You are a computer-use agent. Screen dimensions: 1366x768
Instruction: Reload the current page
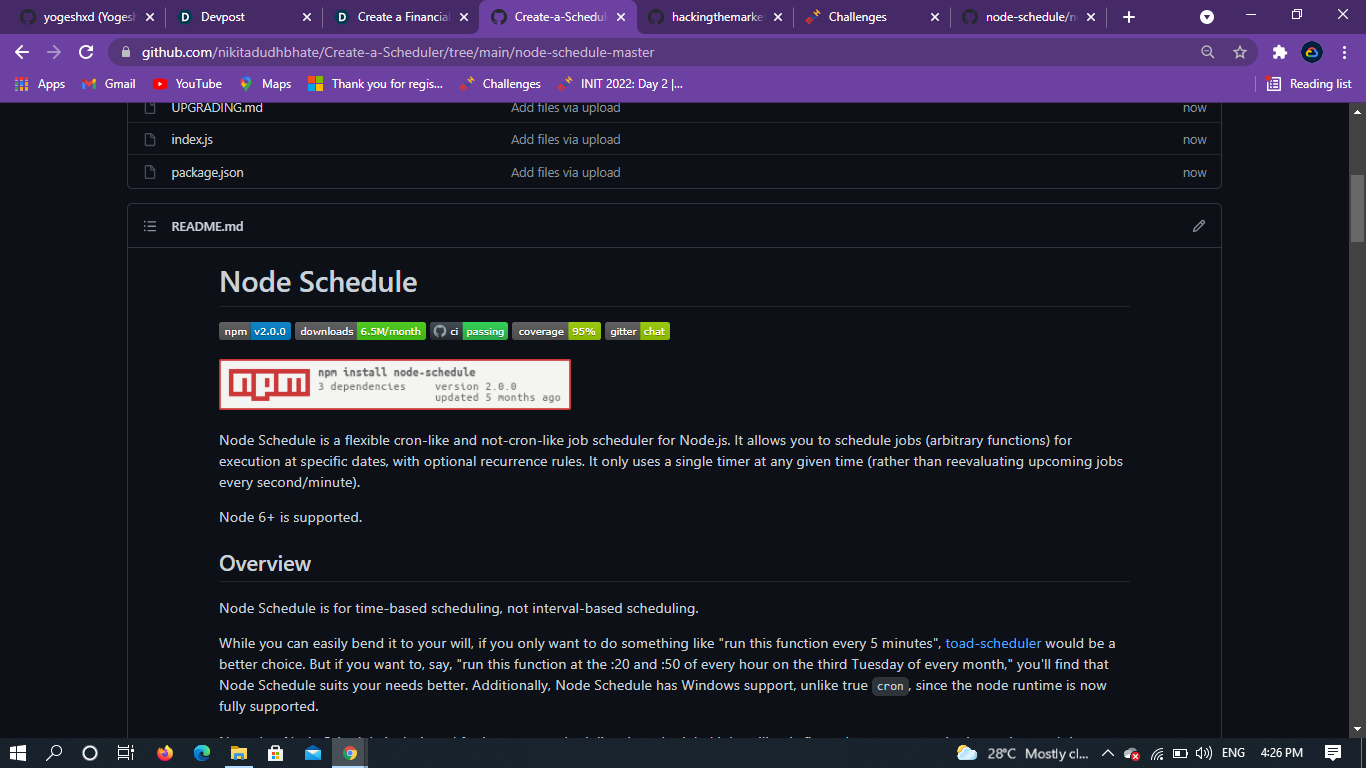click(x=86, y=52)
